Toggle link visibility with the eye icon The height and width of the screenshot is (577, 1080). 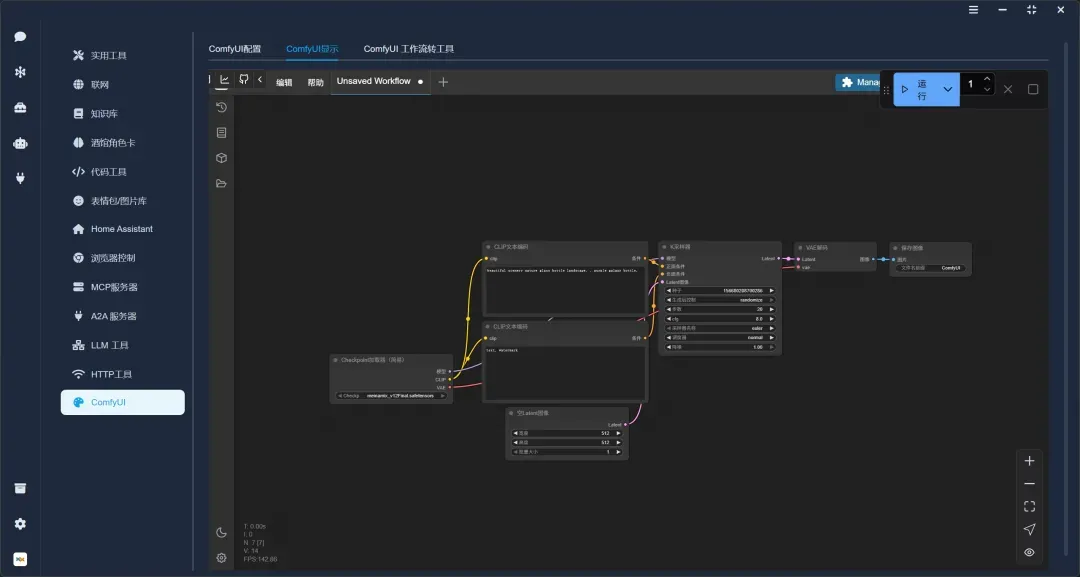(1029, 552)
